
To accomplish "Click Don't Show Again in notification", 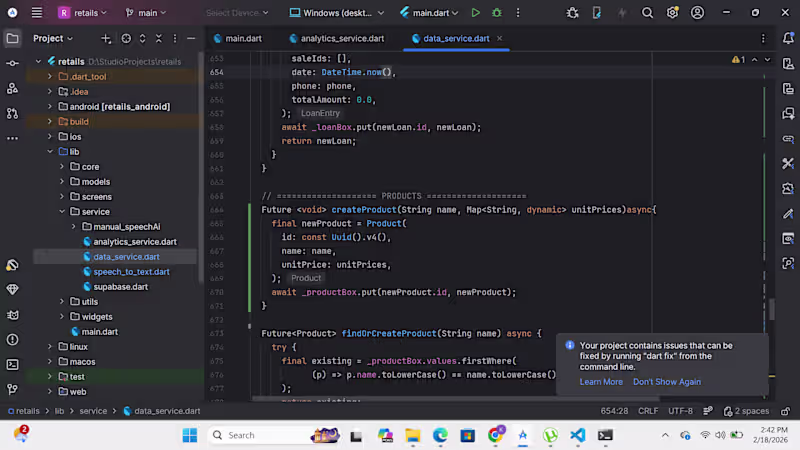I will [666, 382].
